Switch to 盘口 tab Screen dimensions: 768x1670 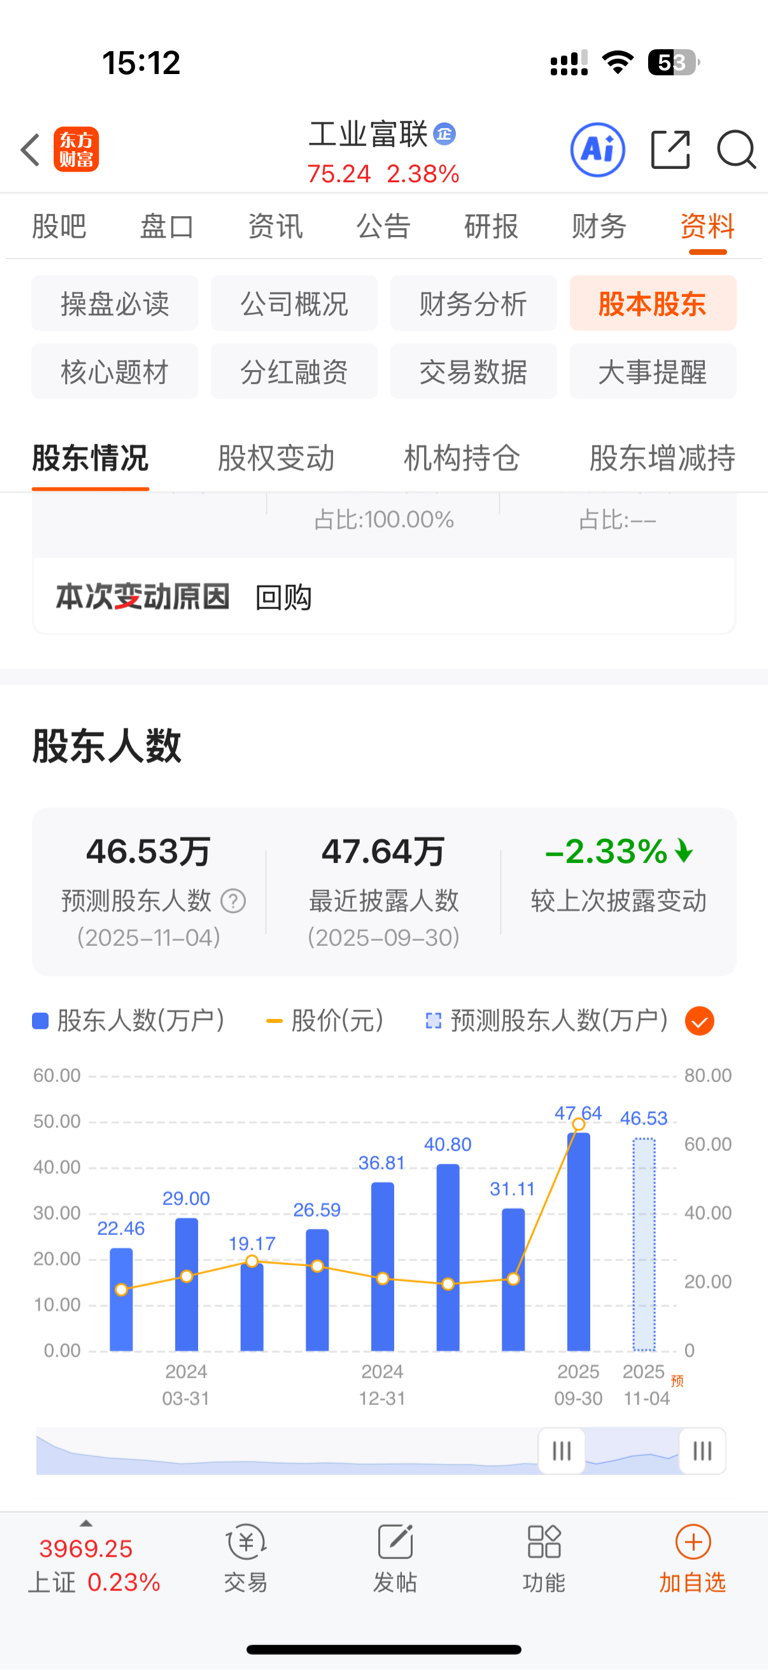[167, 226]
